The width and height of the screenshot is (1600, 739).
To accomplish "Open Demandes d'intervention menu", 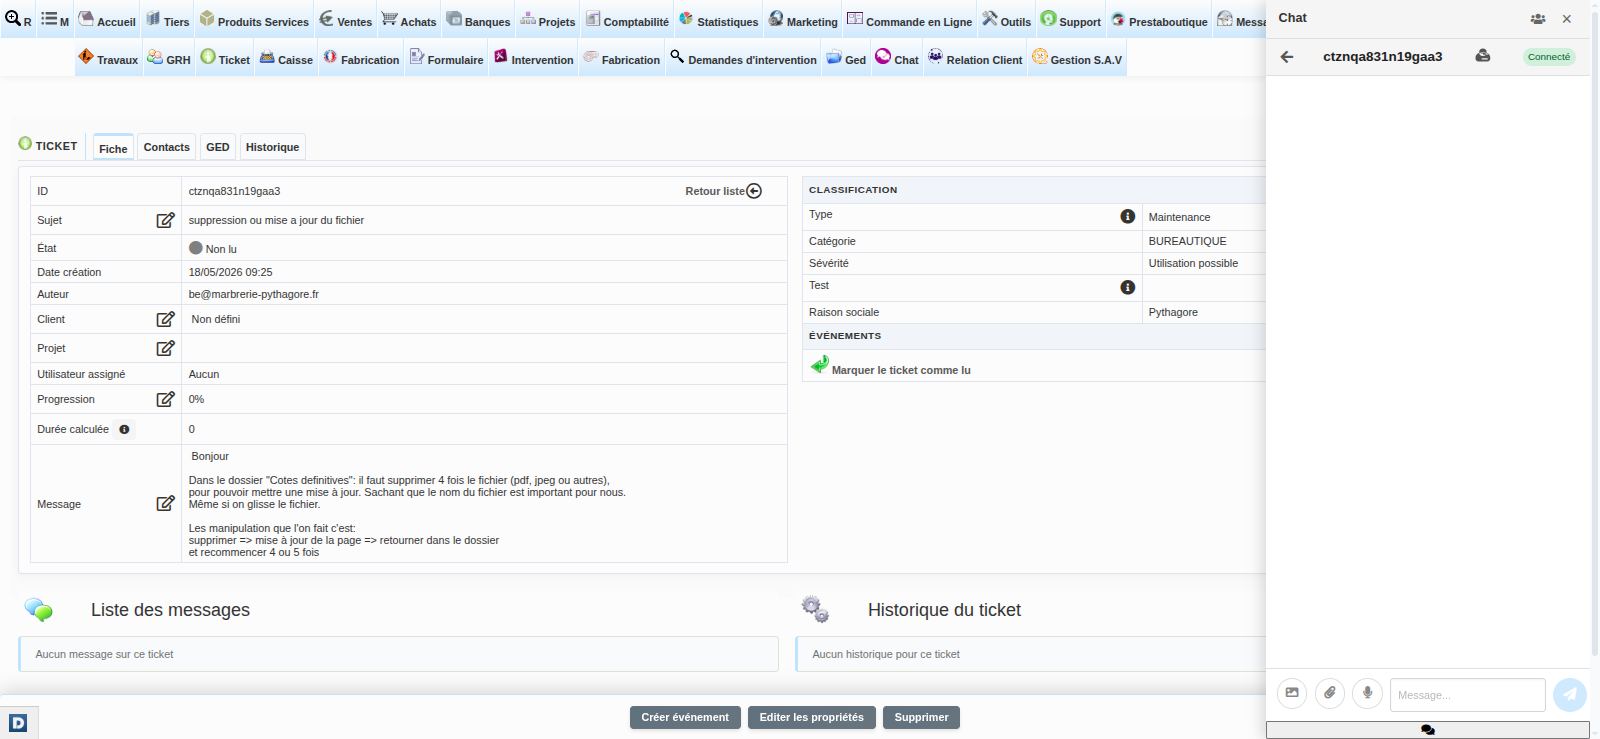I will (743, 58).
